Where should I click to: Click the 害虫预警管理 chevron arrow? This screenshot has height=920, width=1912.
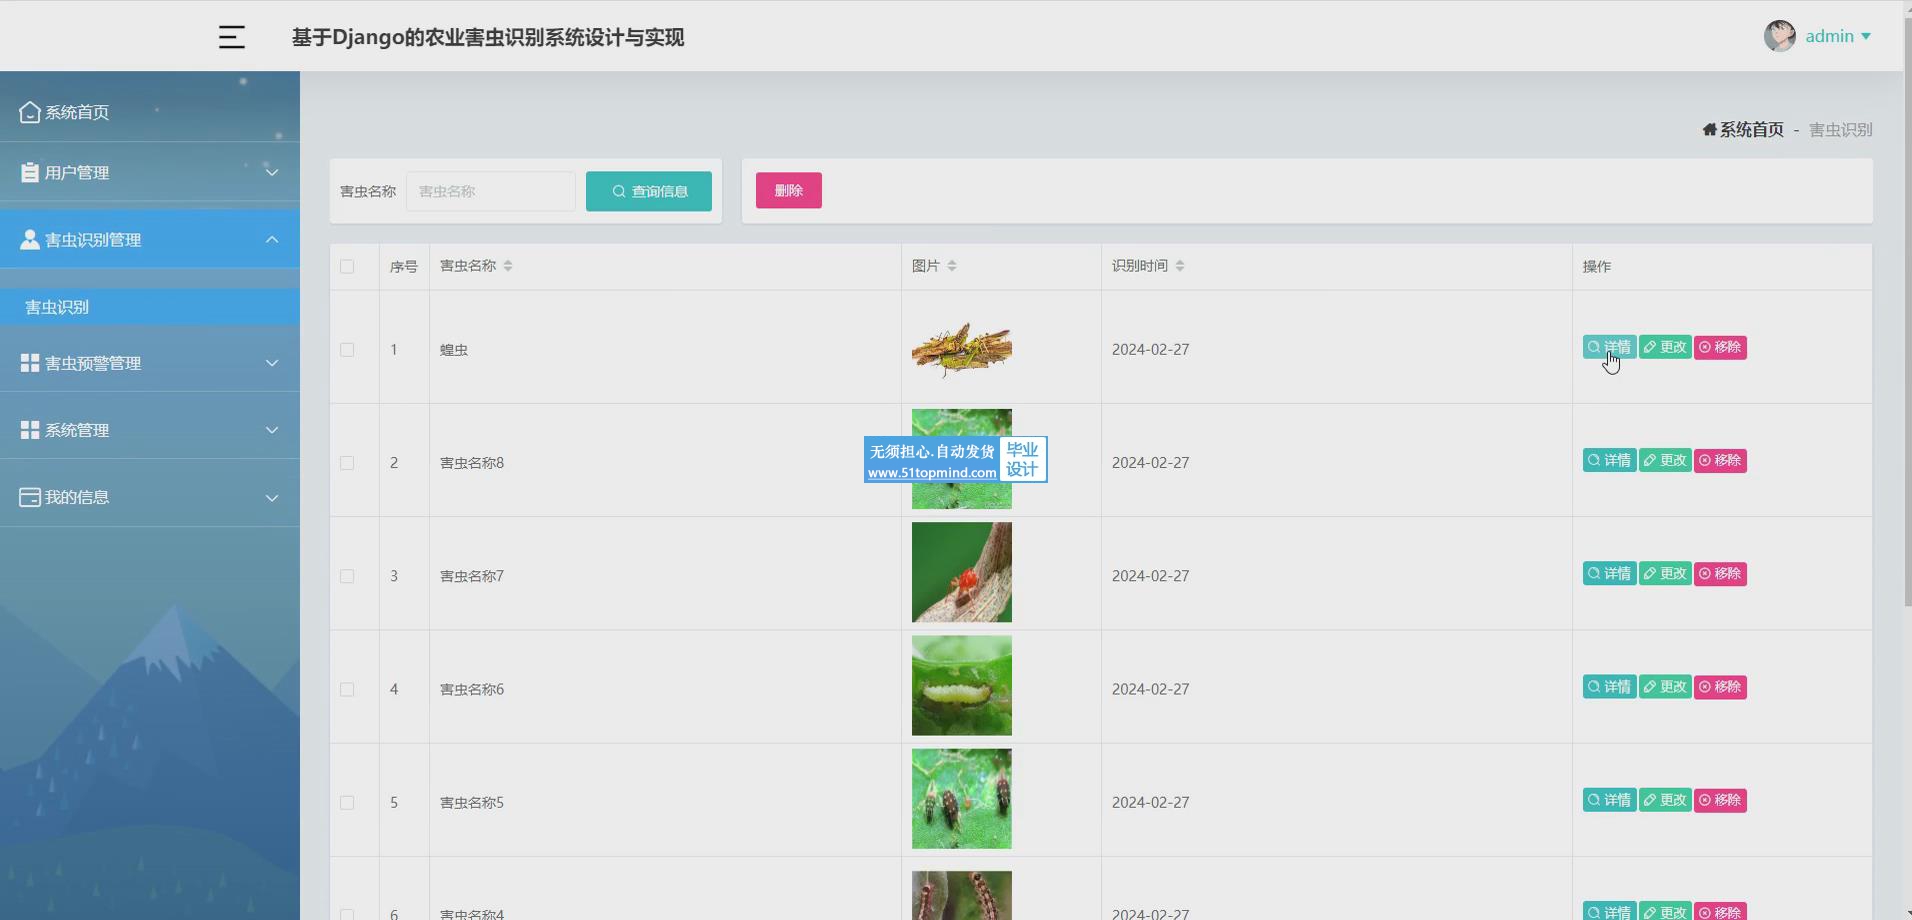(x=272, y=363)
